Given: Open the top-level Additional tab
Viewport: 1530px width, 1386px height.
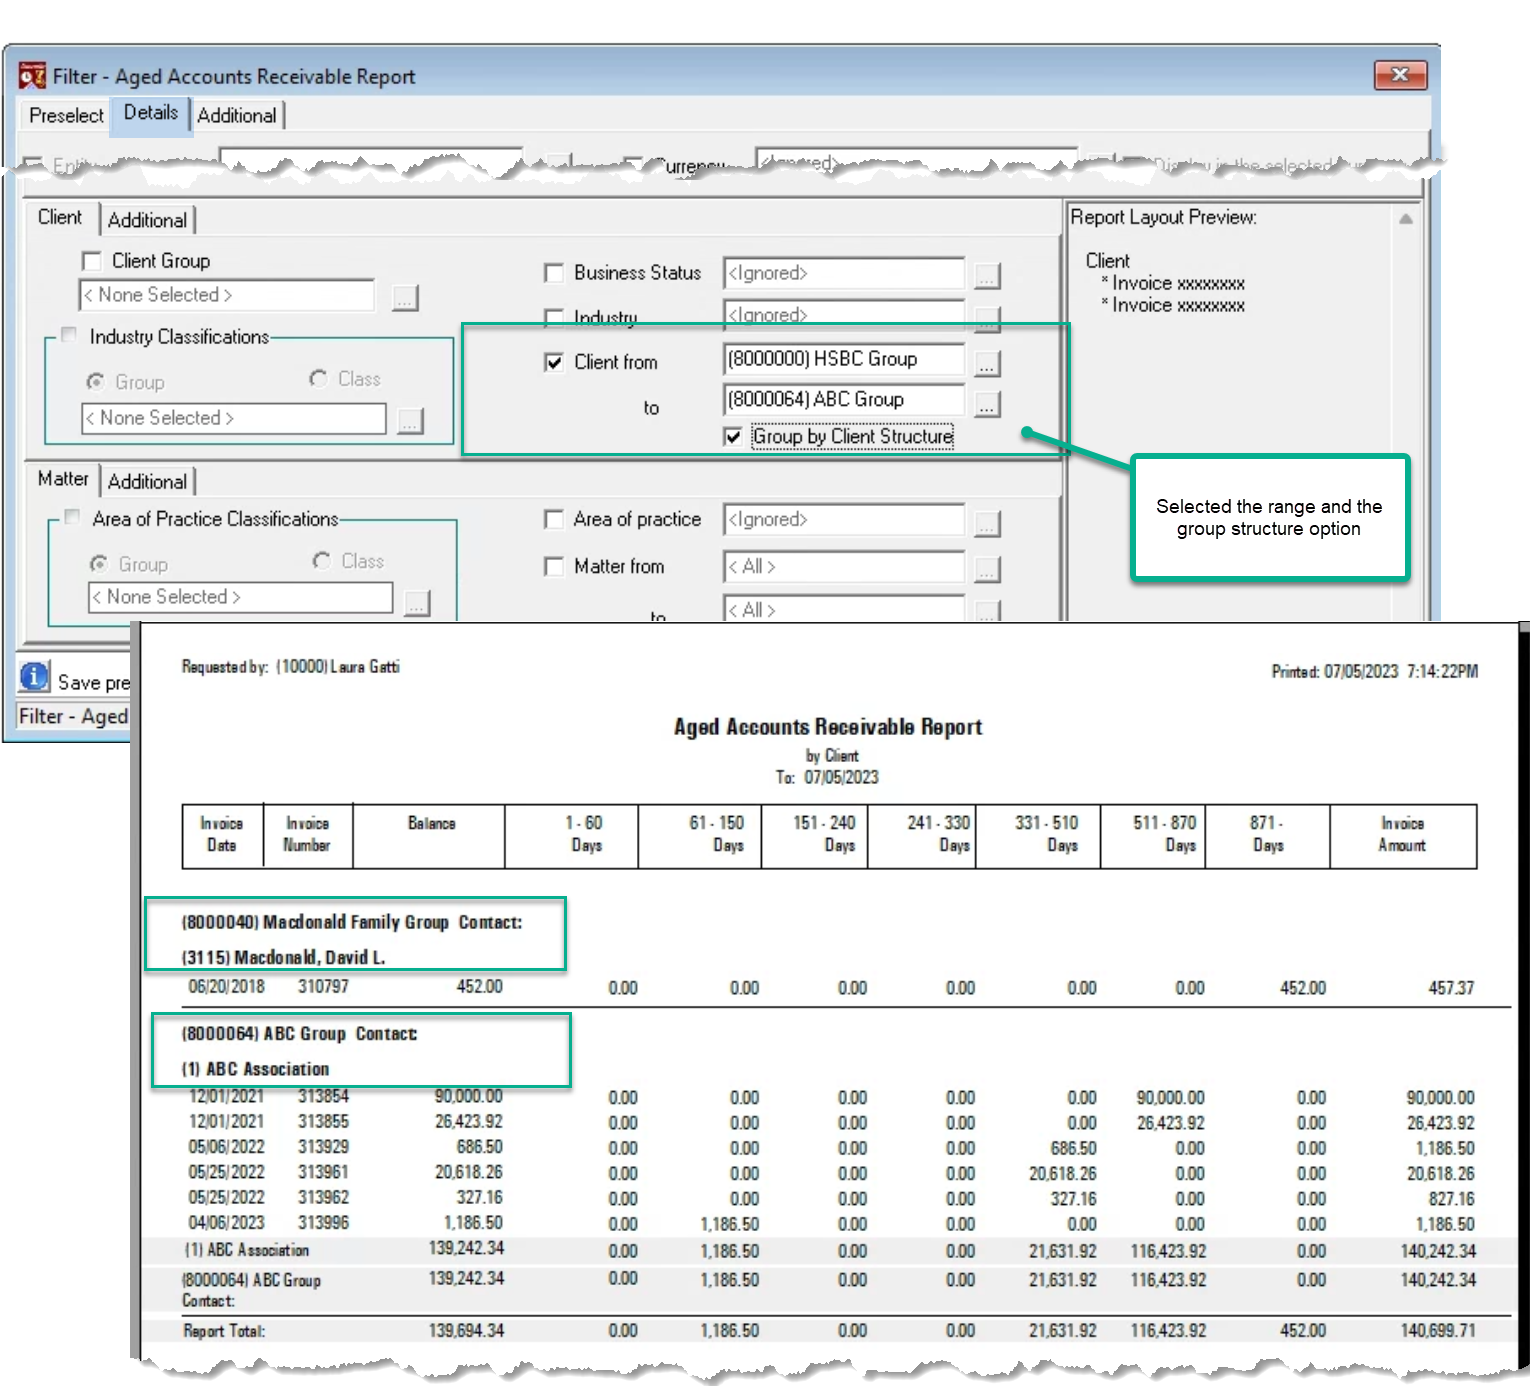Looking at the screenshot, I should click(237, 115).
